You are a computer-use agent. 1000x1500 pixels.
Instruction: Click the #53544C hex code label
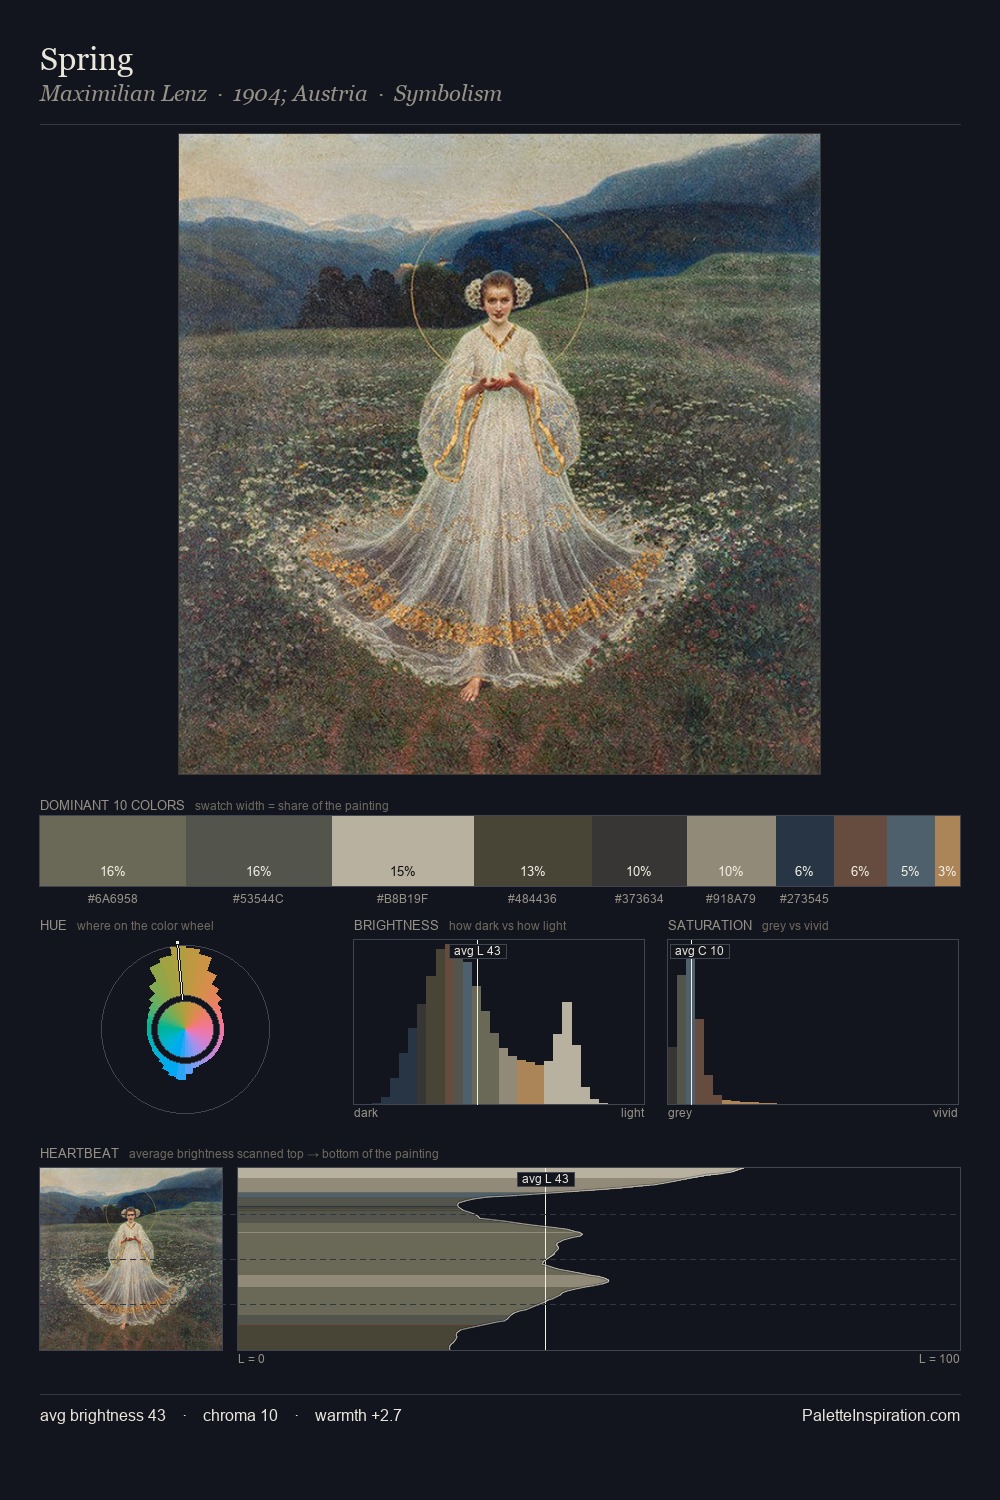pos(258,899)
